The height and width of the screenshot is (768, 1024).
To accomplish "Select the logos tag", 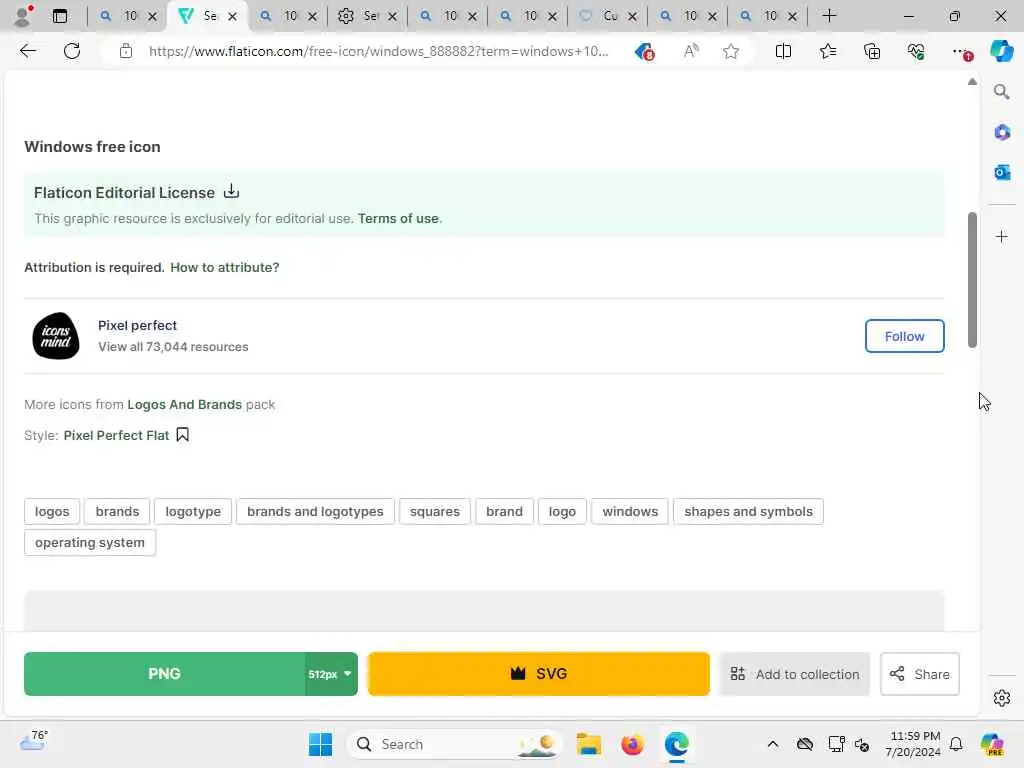I will point(52,511).
